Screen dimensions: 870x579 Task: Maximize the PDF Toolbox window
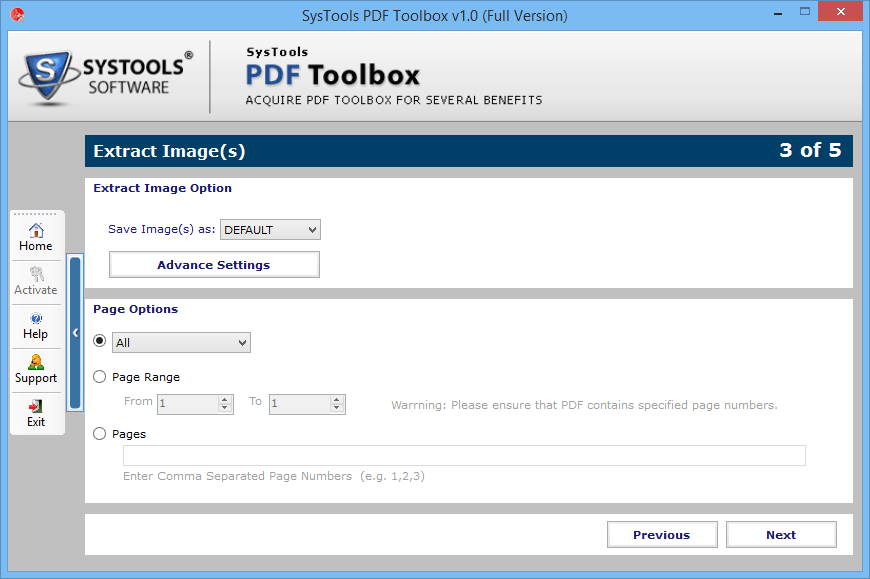pos(805,12)
